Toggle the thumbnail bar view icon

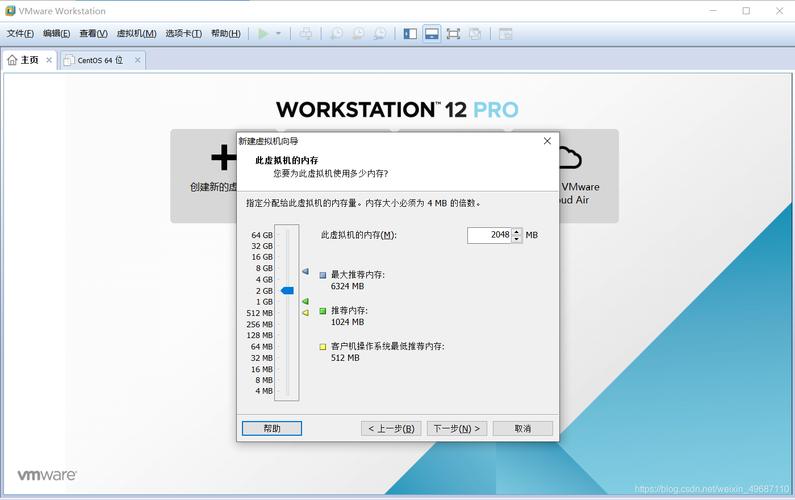tap(431, 33)
